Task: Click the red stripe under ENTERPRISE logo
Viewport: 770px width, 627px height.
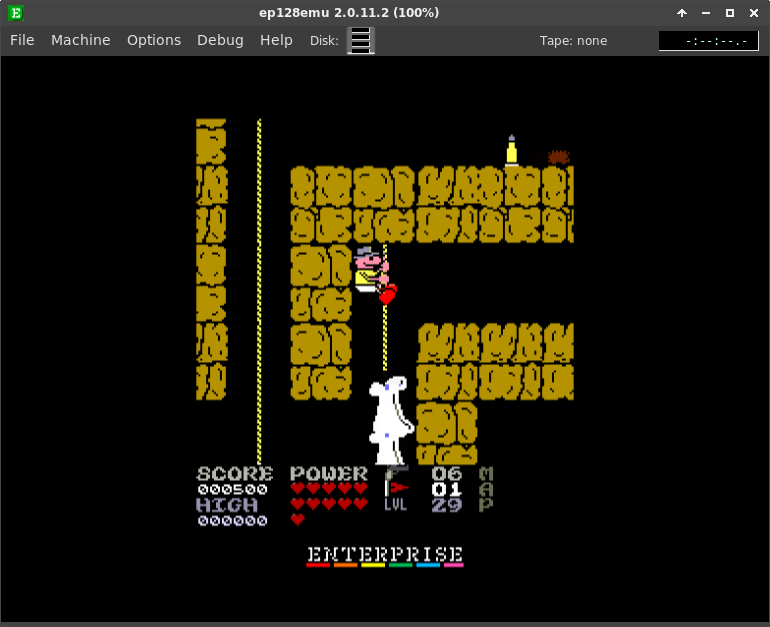Action: point(318,565)
